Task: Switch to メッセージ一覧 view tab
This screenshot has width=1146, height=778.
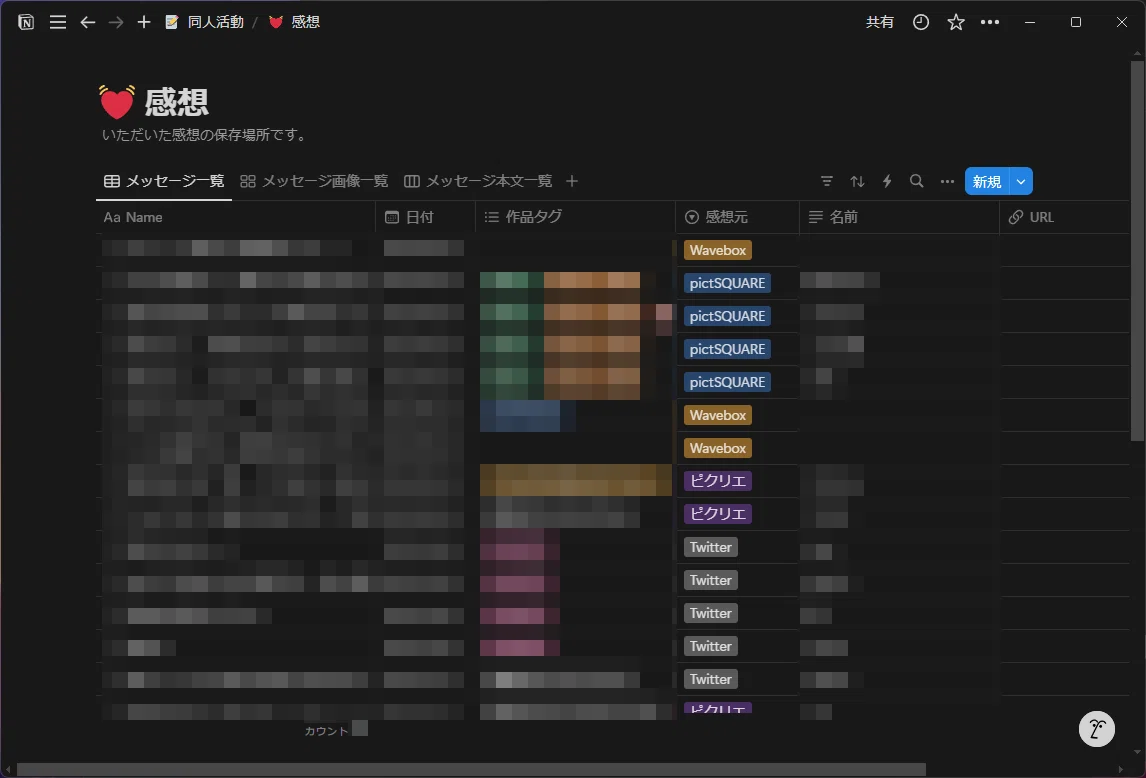Action: click(x=164, y=181)
